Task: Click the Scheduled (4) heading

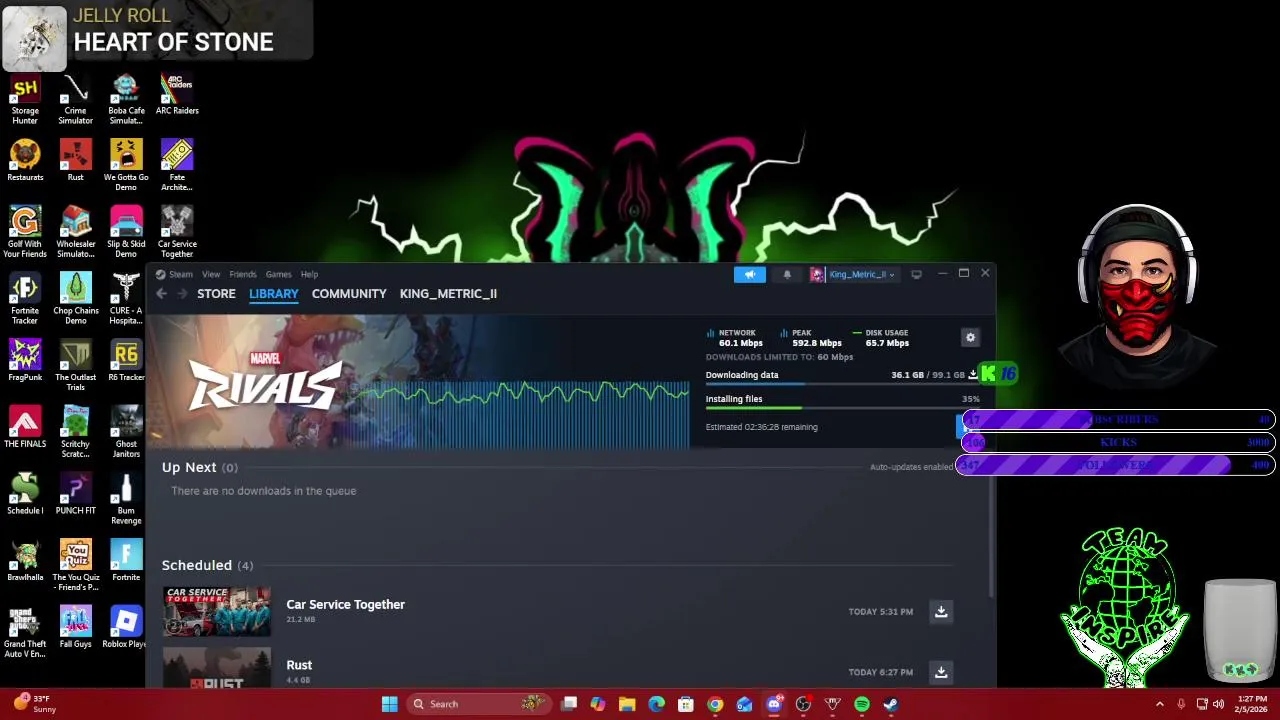Action: (x=207, y=565)
